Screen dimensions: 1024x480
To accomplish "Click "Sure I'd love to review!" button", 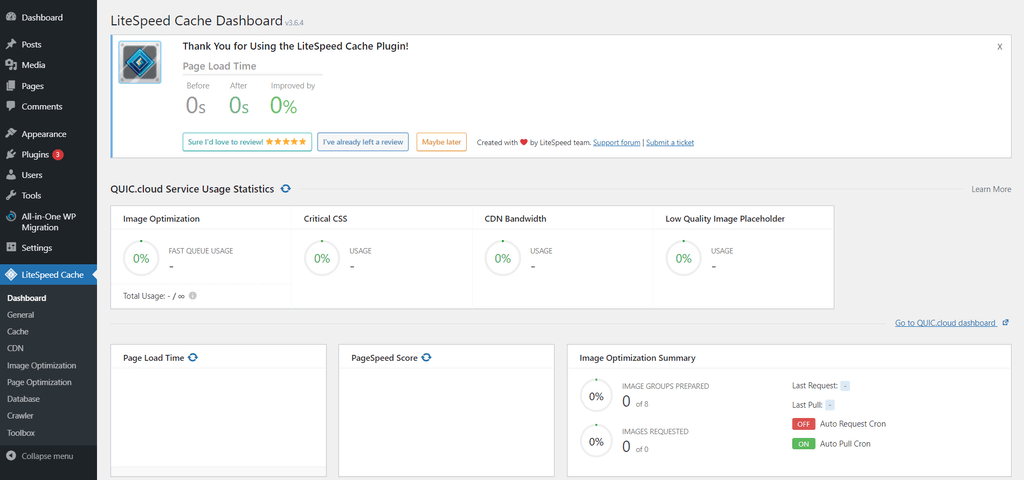I will 247,142.
